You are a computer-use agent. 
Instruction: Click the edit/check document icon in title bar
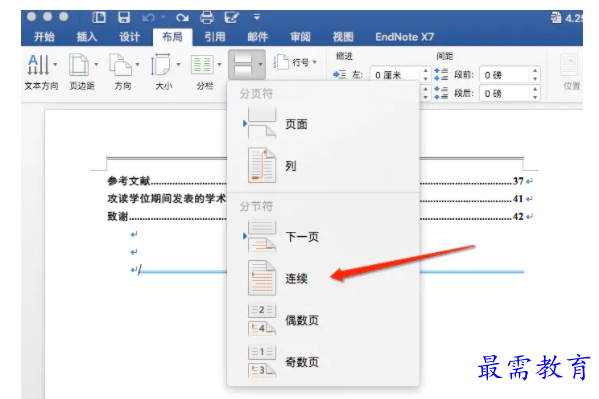coord(232,17)
